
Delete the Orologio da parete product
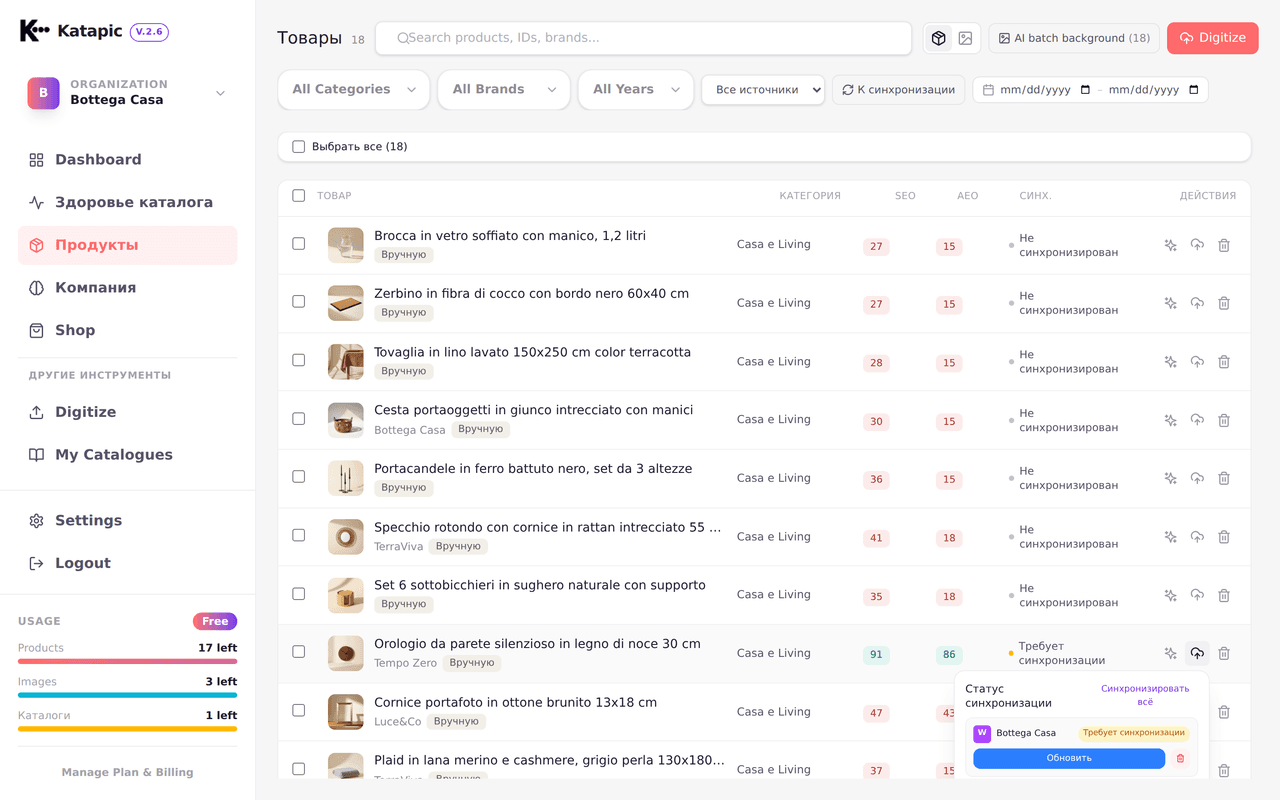[1224, 653]
